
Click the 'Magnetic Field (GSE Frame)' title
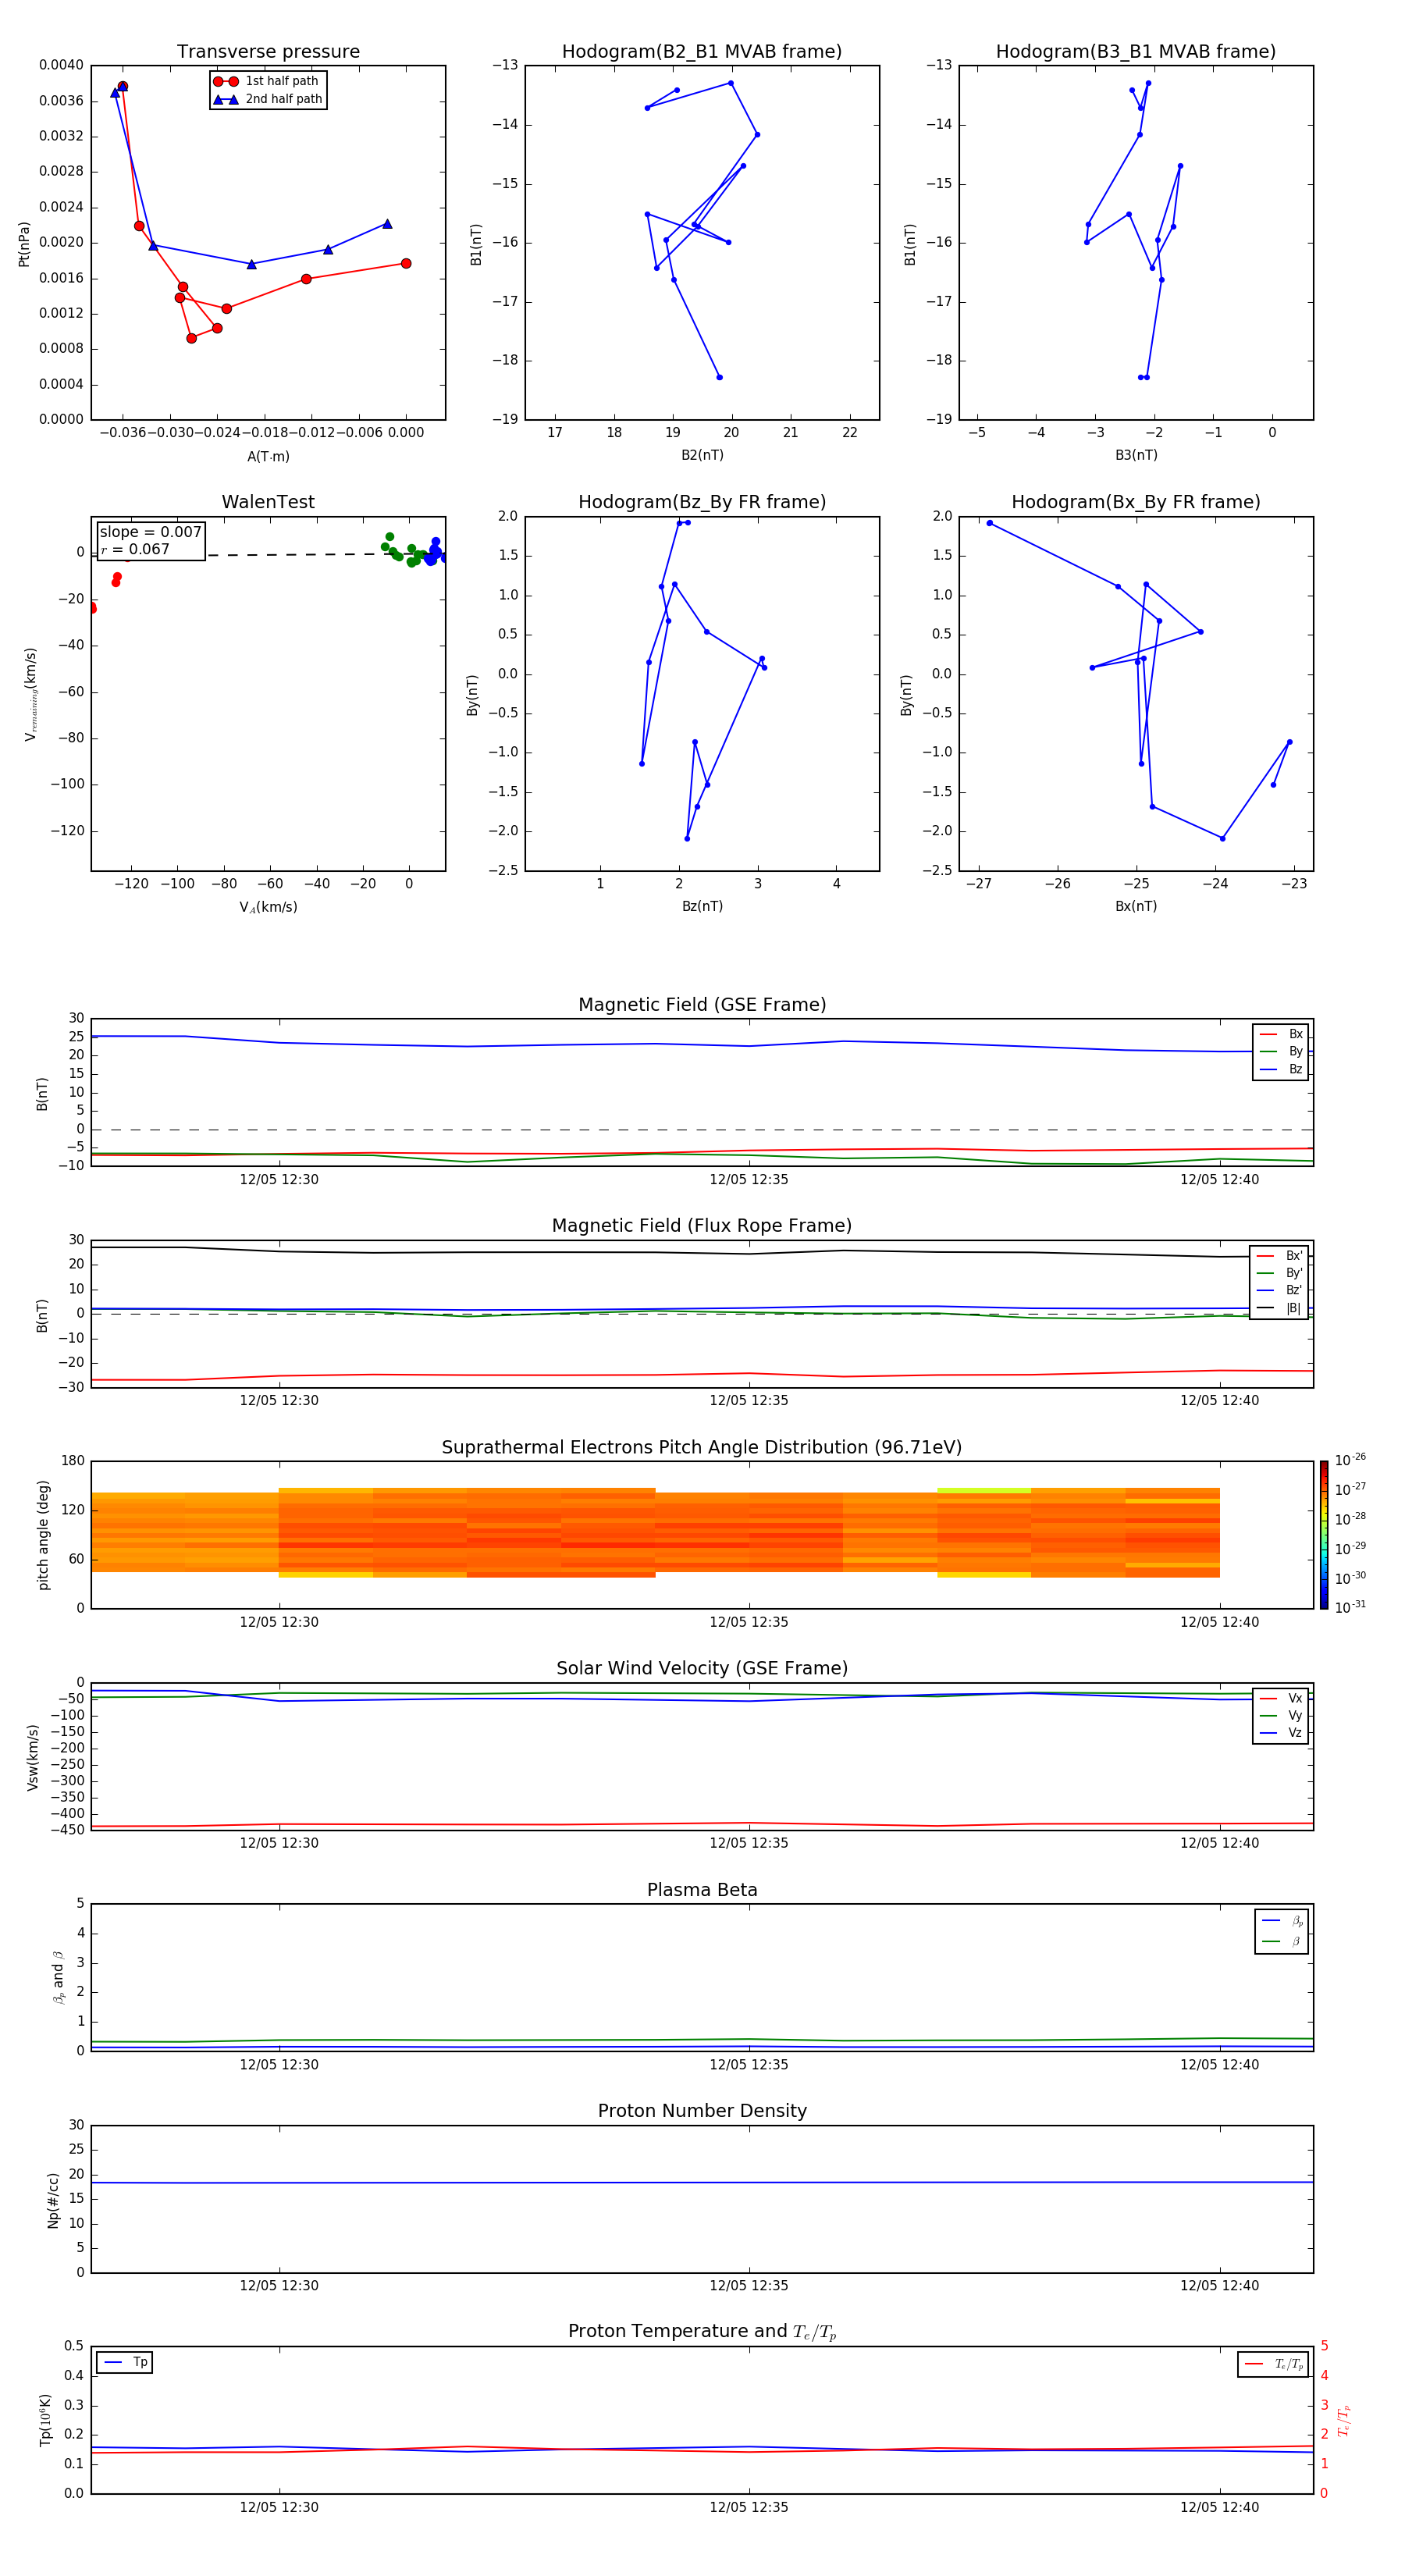coord(702,1004)
